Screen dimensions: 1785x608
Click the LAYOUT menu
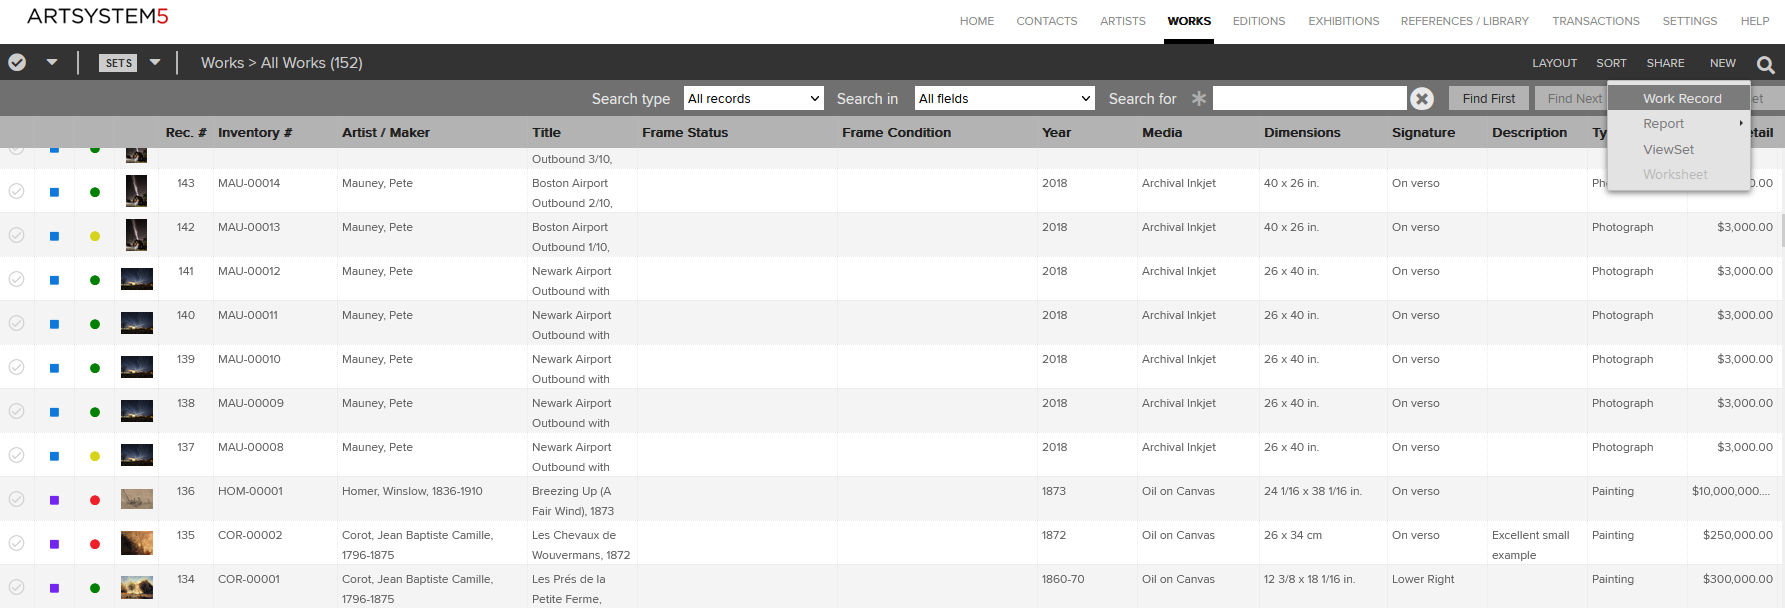coord(1555,63)
